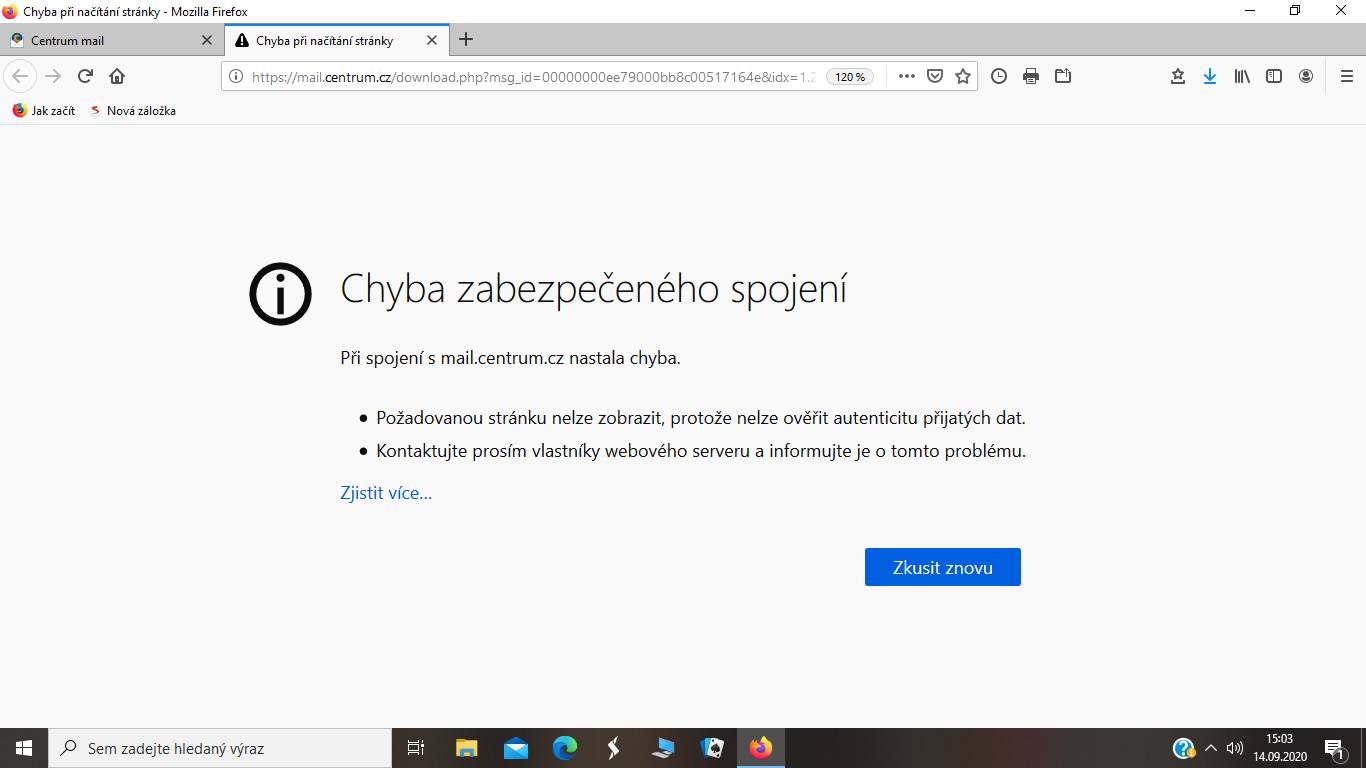Image resolution: width=1366 pixels, height=768 pixels.
Task: Open the volume speaker control
Action: pyautogui.click(x=1235, y=748)
